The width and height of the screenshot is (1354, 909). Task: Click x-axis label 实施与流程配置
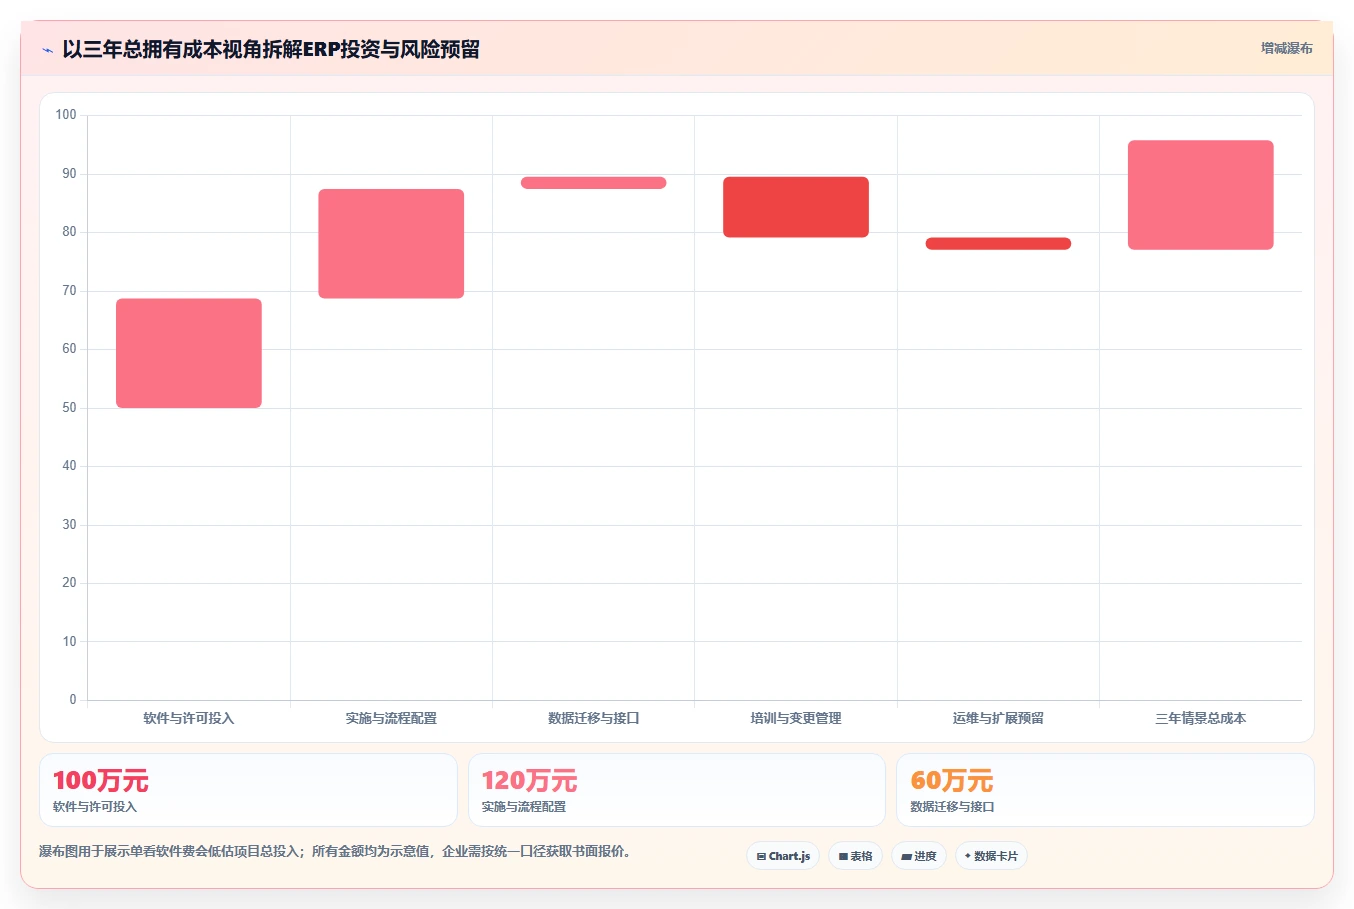click(x=391, y=718)
